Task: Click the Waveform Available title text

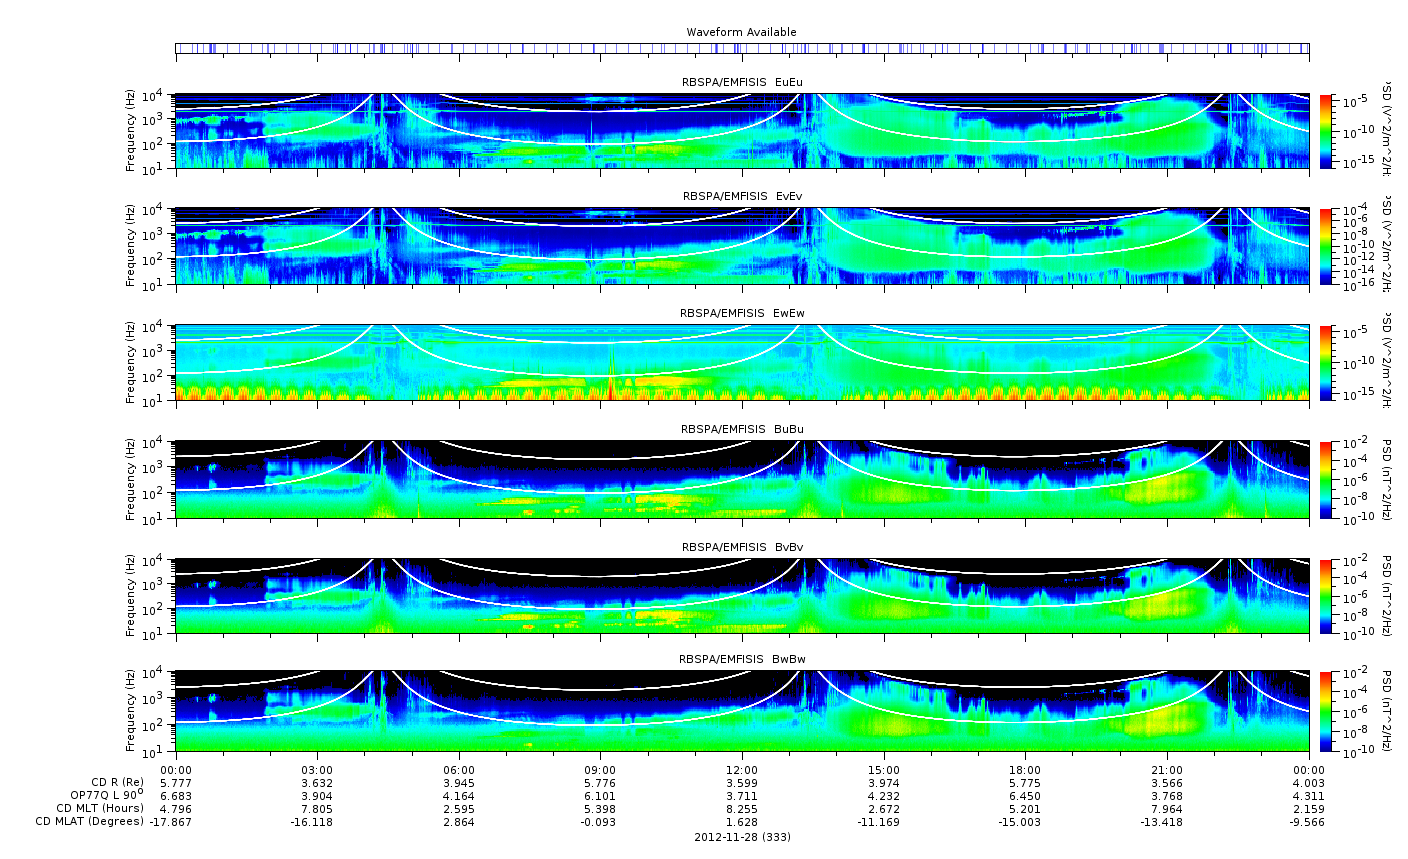Action: pyautogui.click(x=742, y=32)
